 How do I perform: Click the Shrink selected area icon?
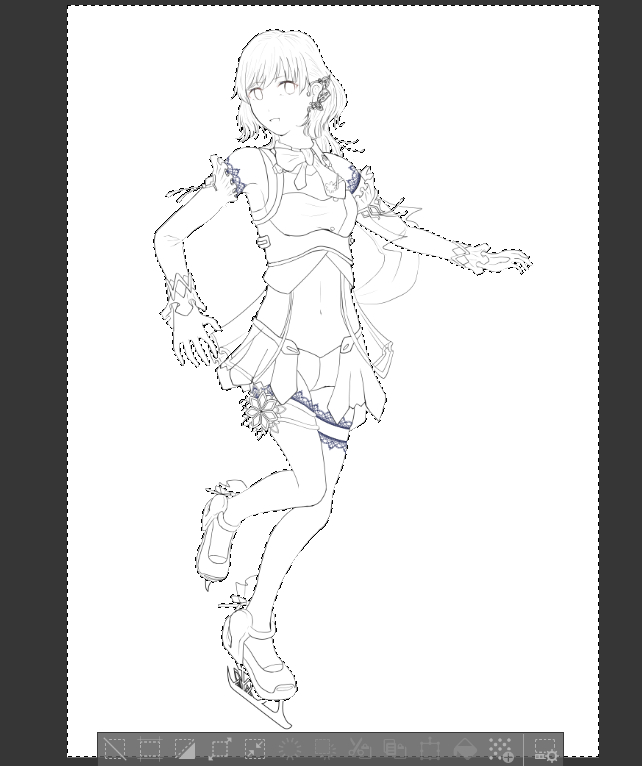(x=255, y=748)
